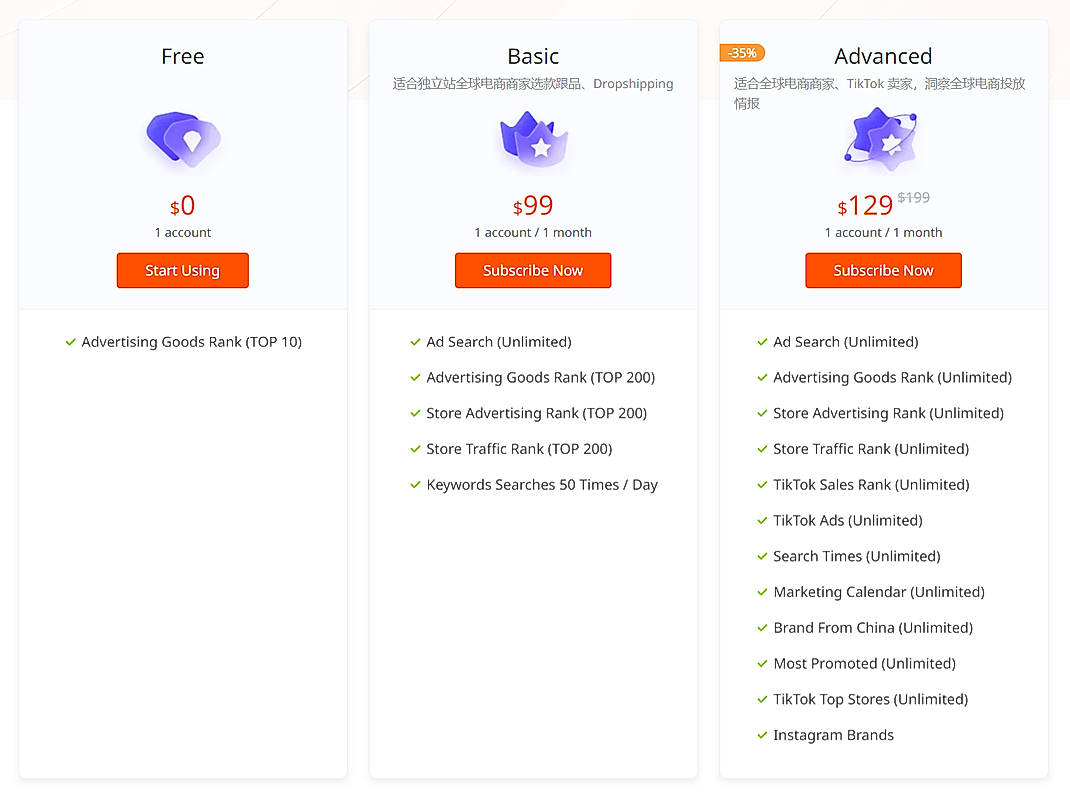Click the Free plan diamond icon
This screenshot has width=1070, height=797.
point(182,141)
